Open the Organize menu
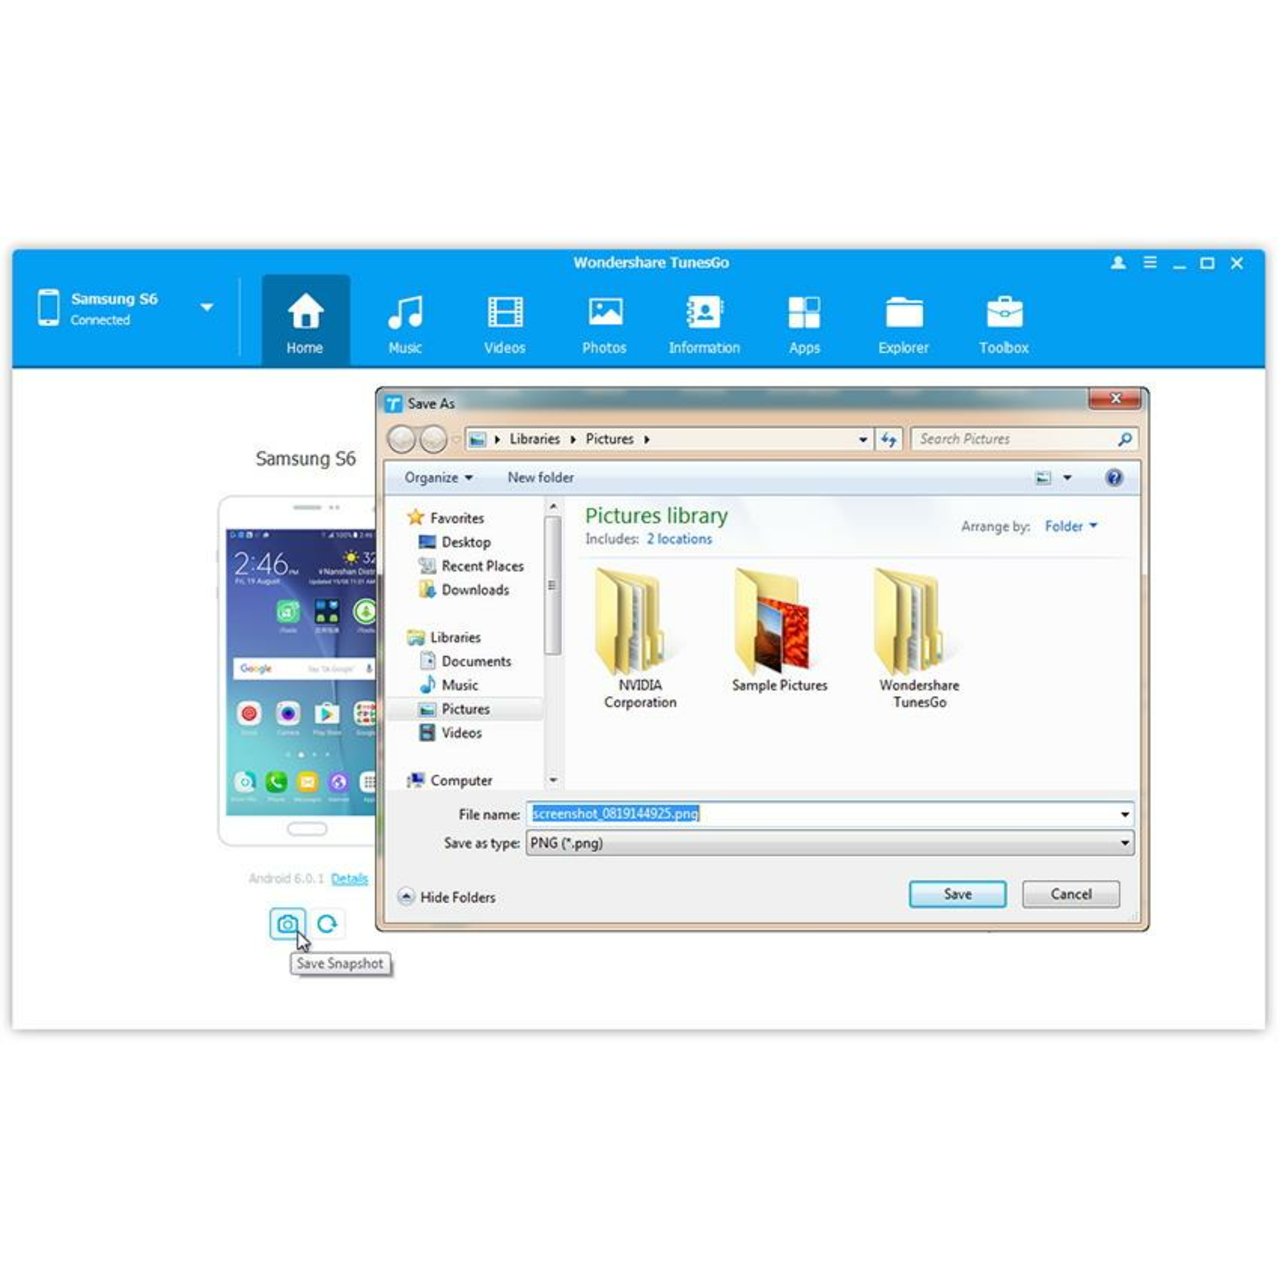This screenshot has width=1280, height=1280. pos(438,478)
